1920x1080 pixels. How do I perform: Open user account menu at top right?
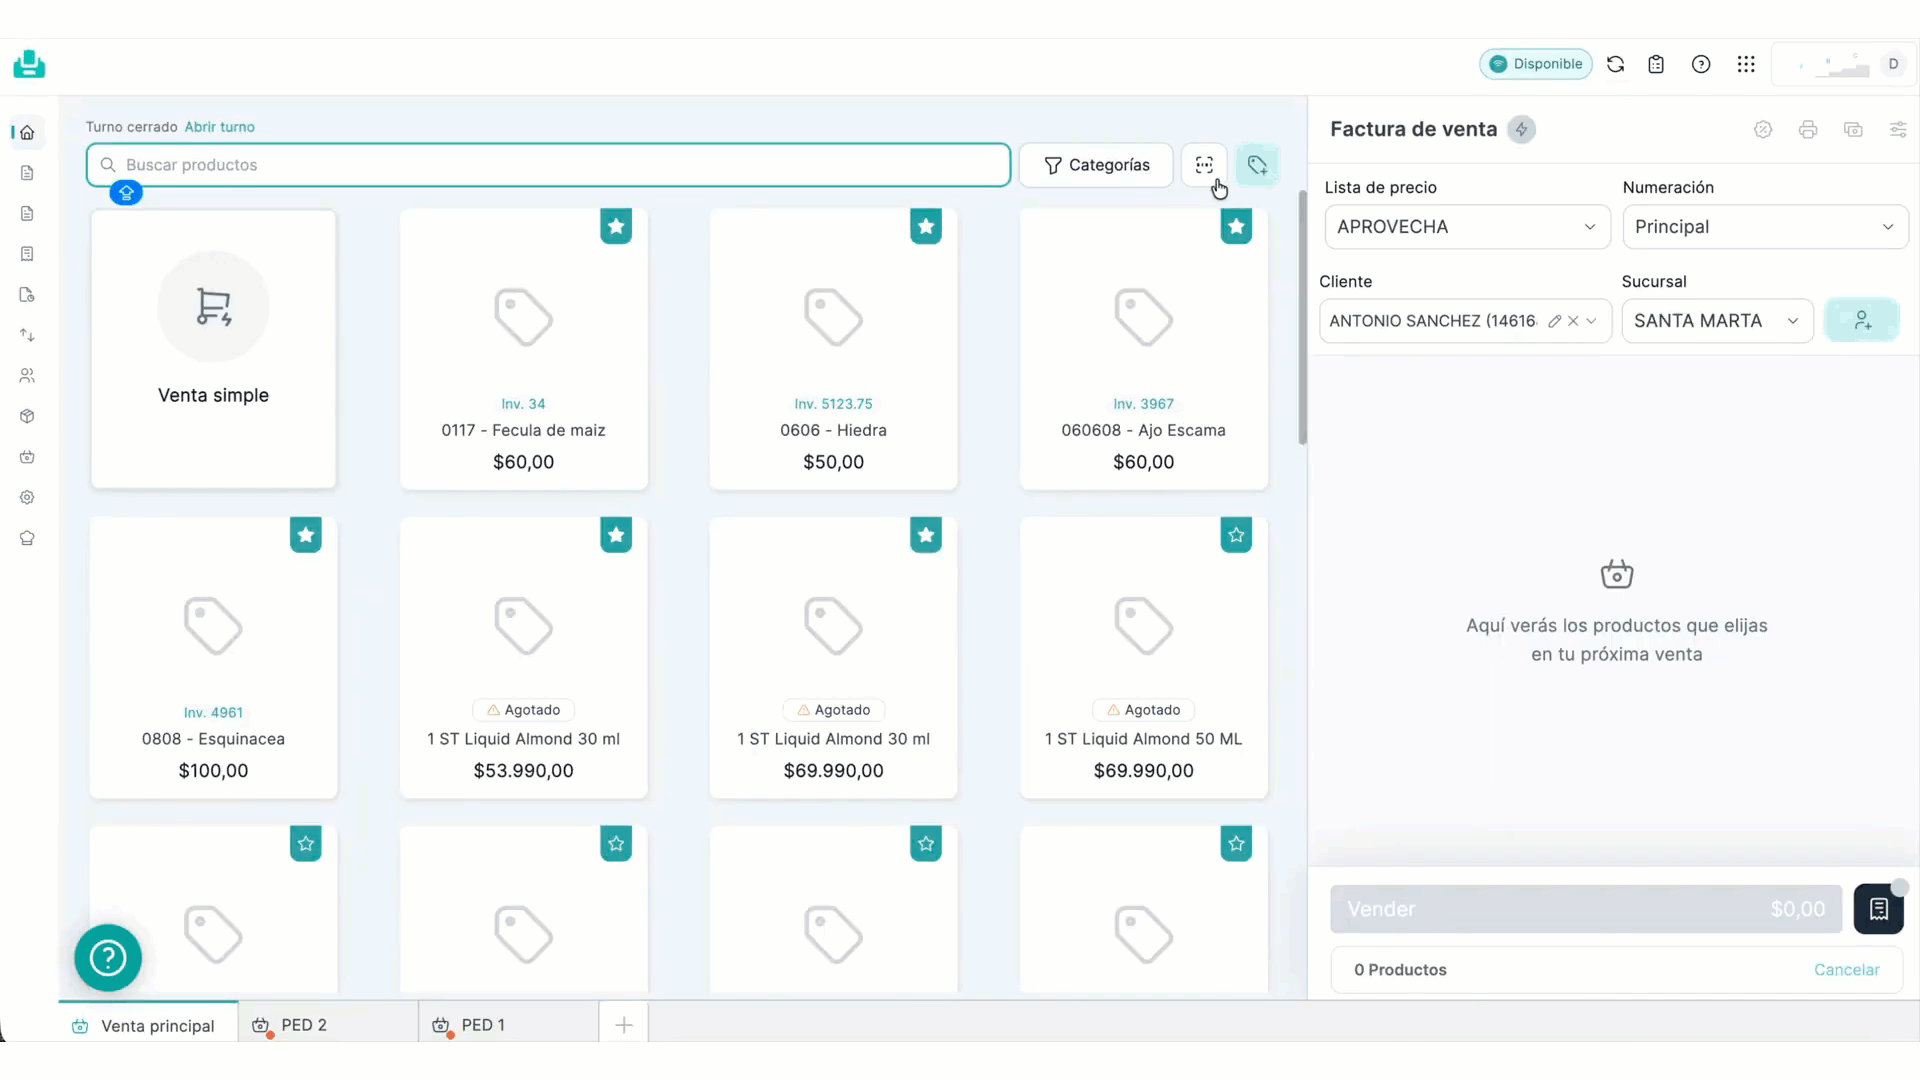click(1845, 64)
